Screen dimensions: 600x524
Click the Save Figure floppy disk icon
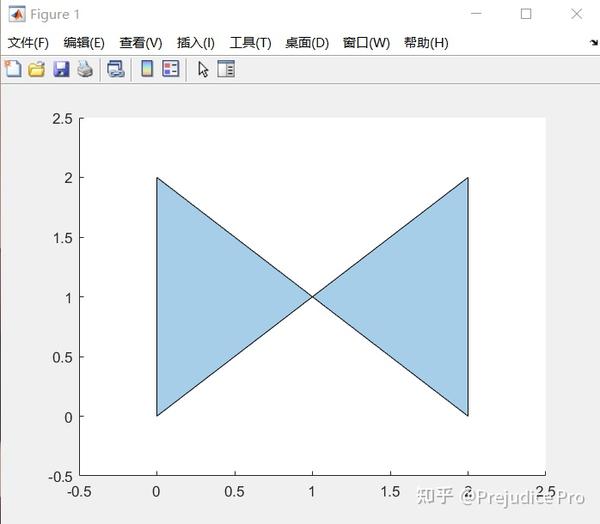click(61, 69)
